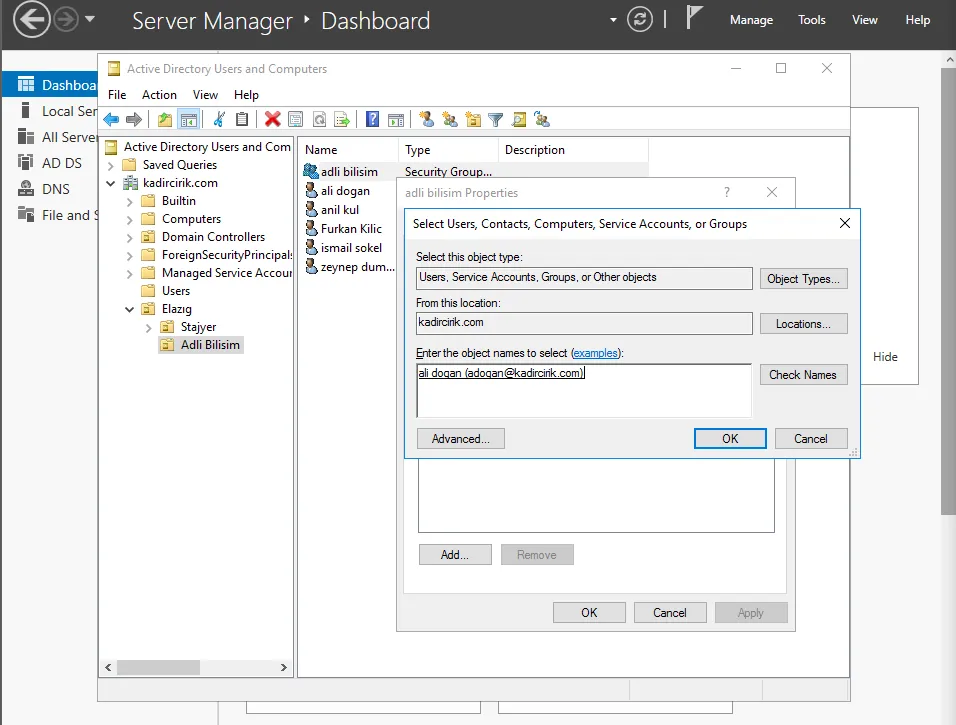Click the Find objects magnifier icon
The image size is (956, 725).
519,120
